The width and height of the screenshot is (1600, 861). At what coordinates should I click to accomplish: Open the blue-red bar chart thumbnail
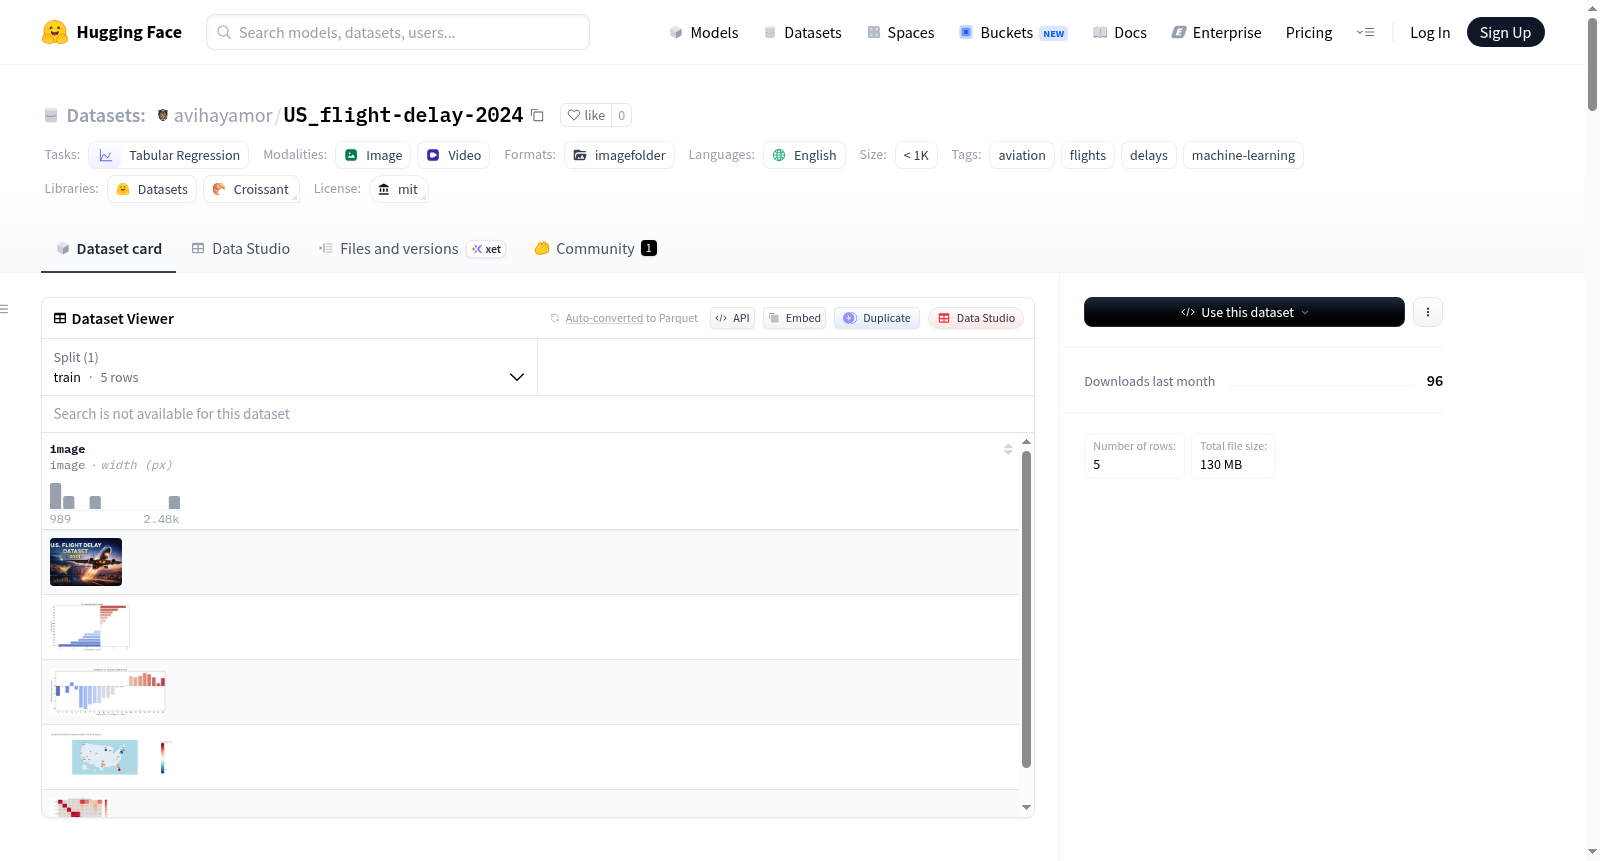(108, 692)
